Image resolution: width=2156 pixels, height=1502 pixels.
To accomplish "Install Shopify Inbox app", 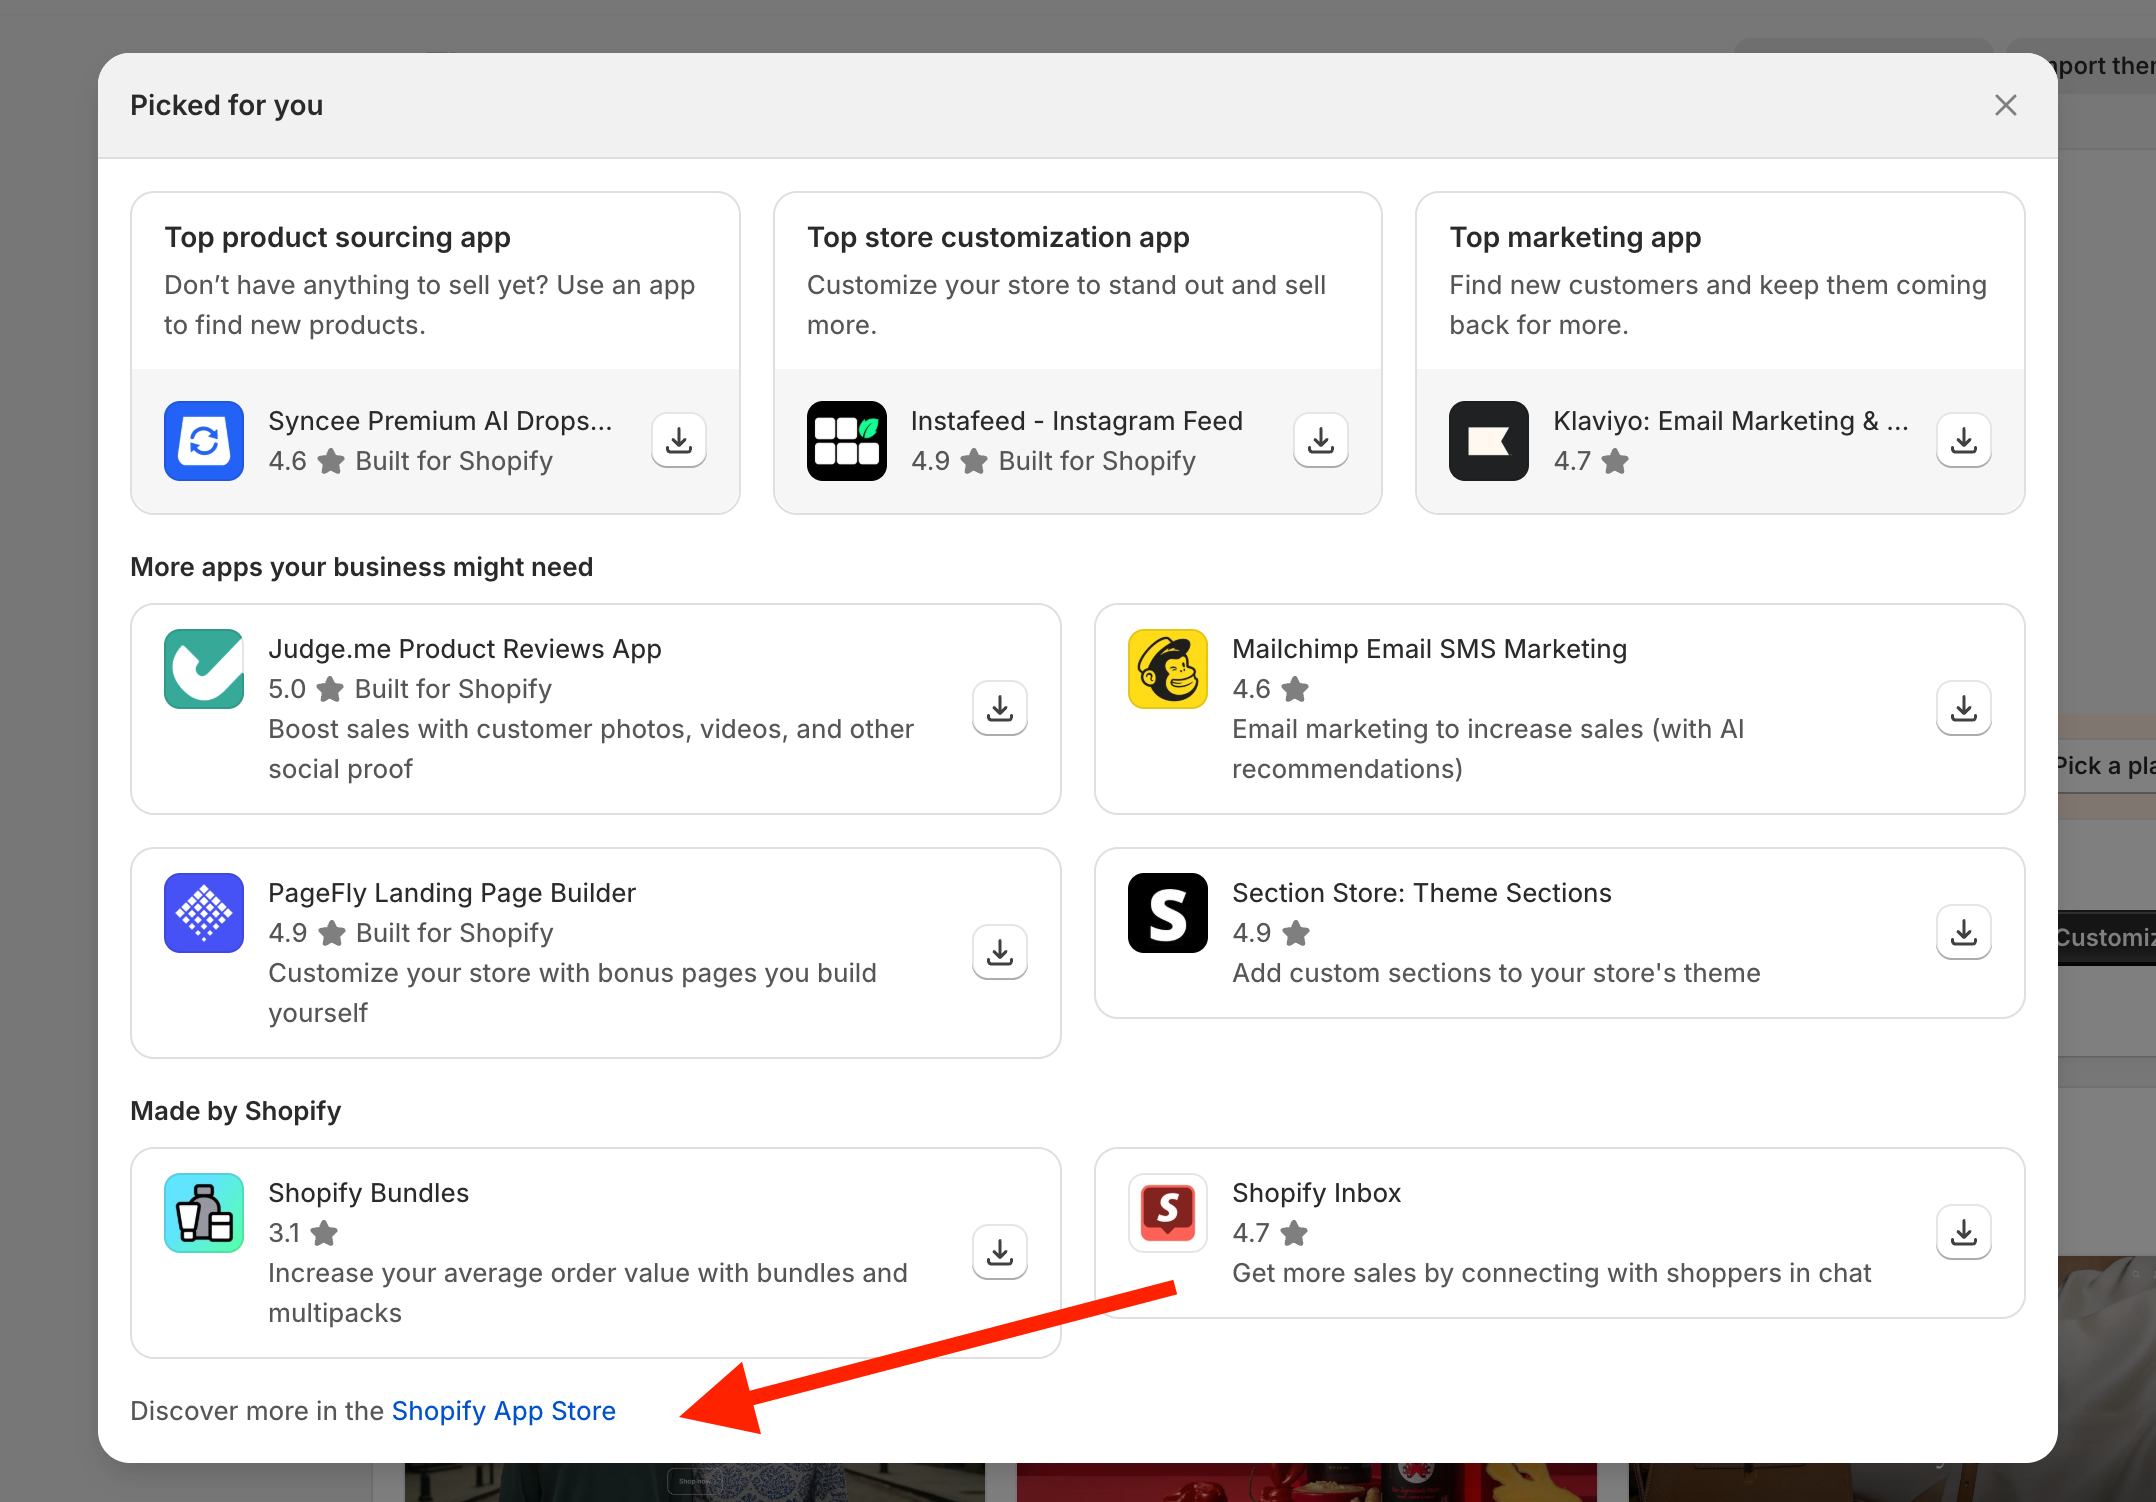I will [x=1963, y=1232].
